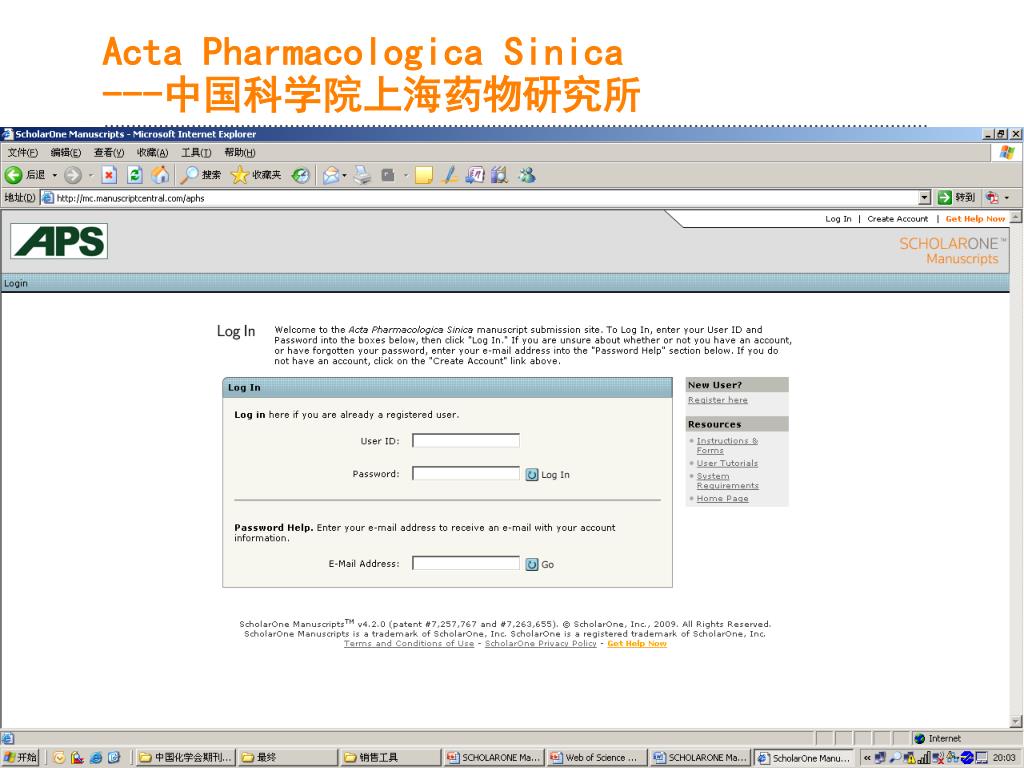
Task: Open the 销售工具 folder from the taskbar
Action: coord(391,758)
